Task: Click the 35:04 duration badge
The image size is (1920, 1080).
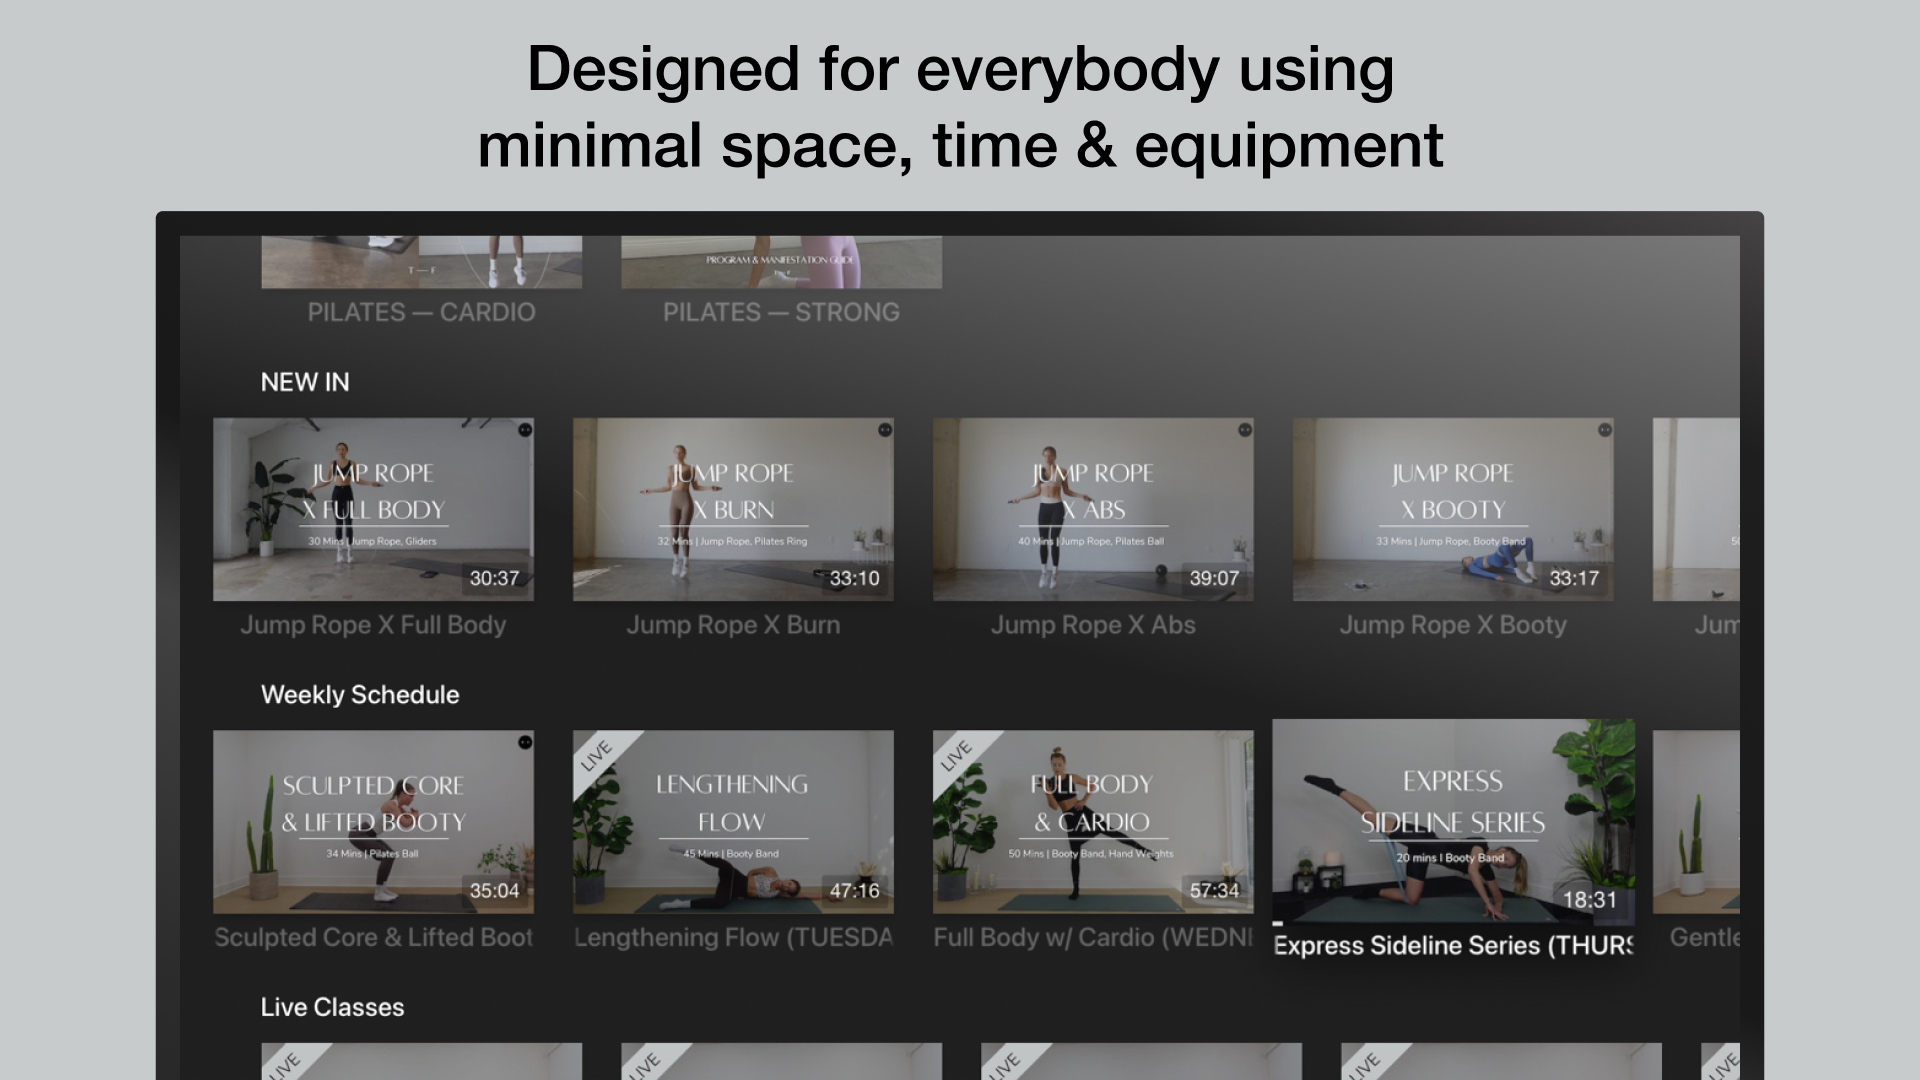Action: pyautogui.click(x=495, y=890)
